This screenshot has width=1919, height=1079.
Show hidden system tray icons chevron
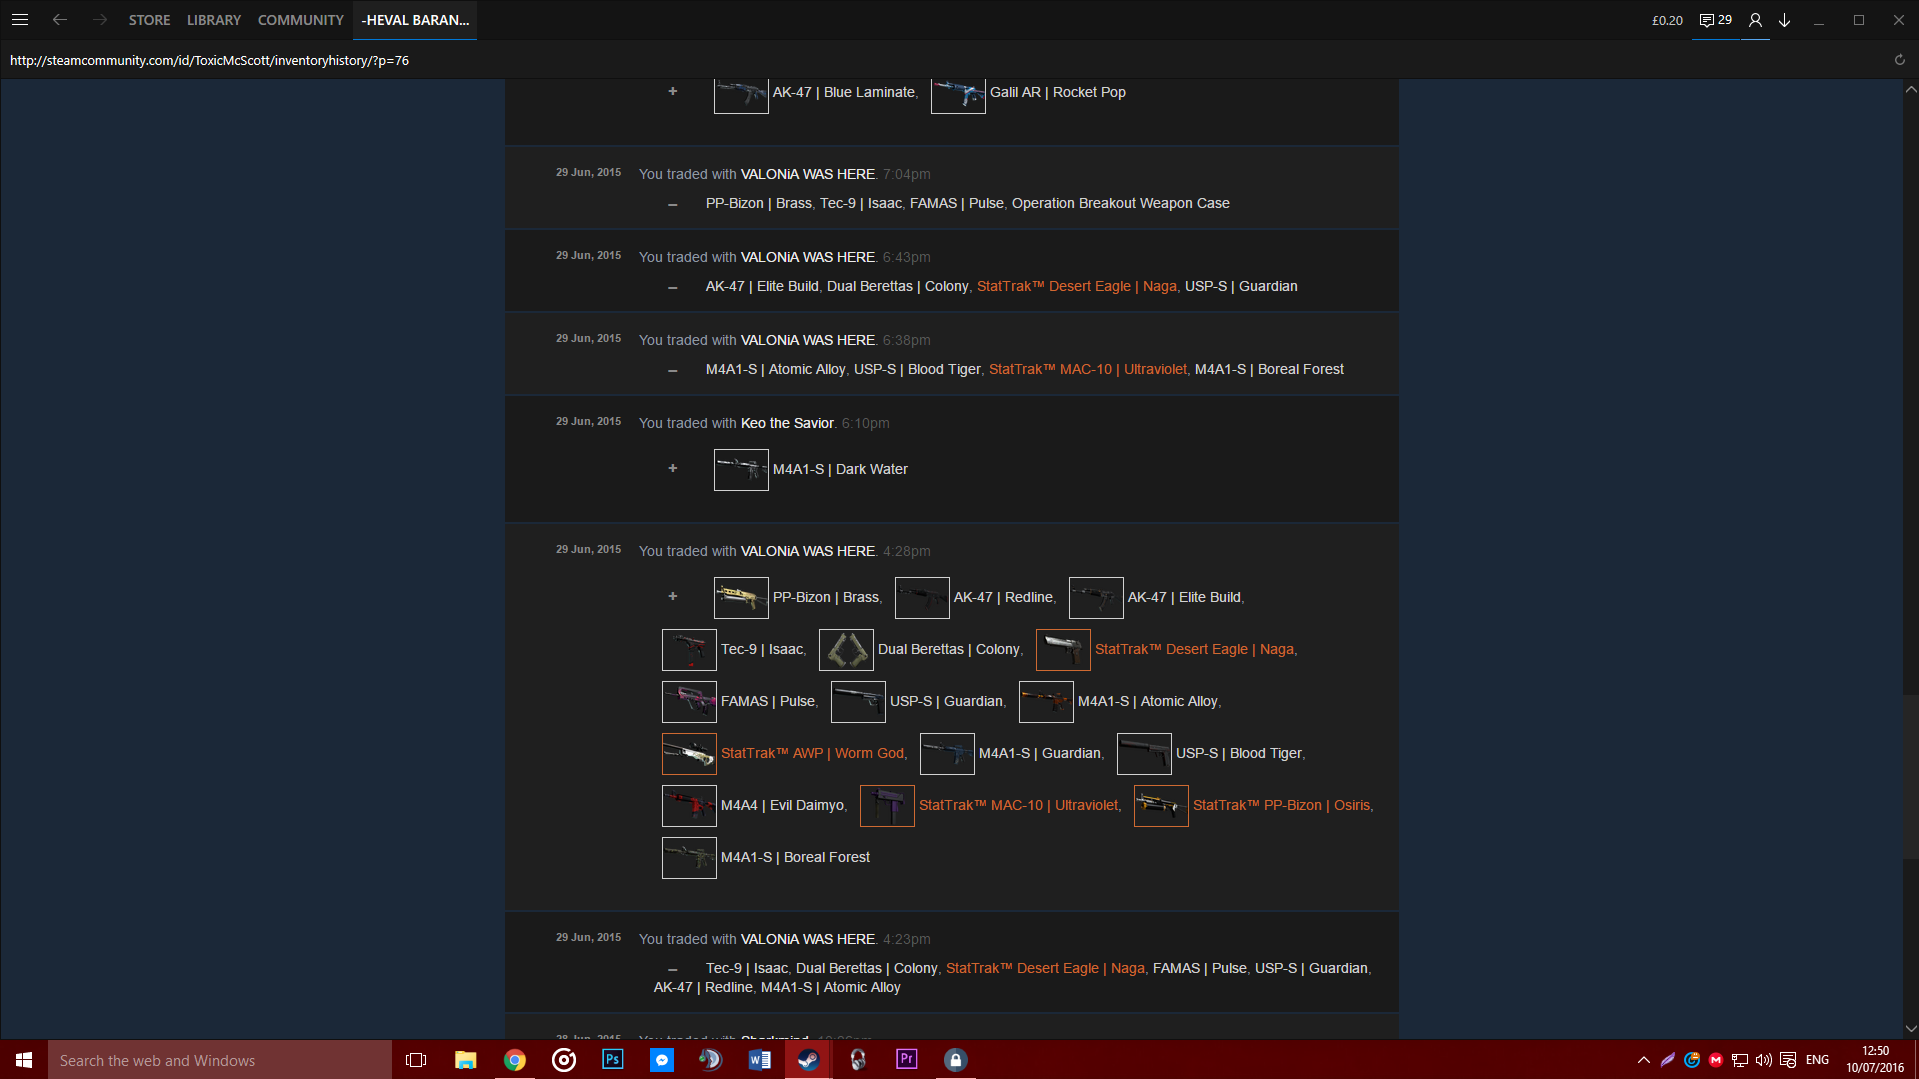pos(1643,1060)
